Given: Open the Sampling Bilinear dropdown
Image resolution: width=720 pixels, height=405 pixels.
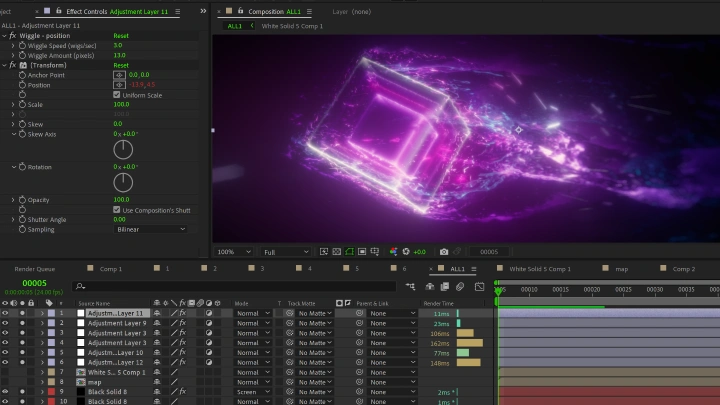Looking at the screenshot, I should point(150,229).
